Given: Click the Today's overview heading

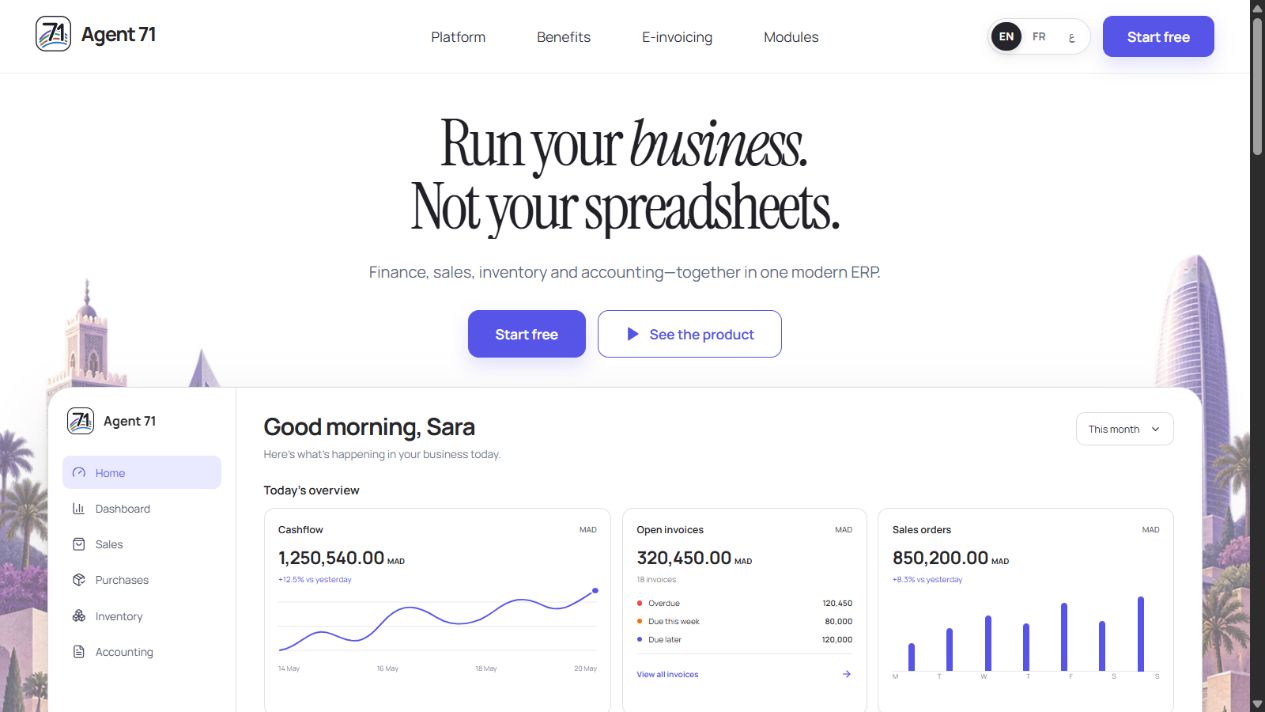Looking at the screenshot, I should (311, 490).
